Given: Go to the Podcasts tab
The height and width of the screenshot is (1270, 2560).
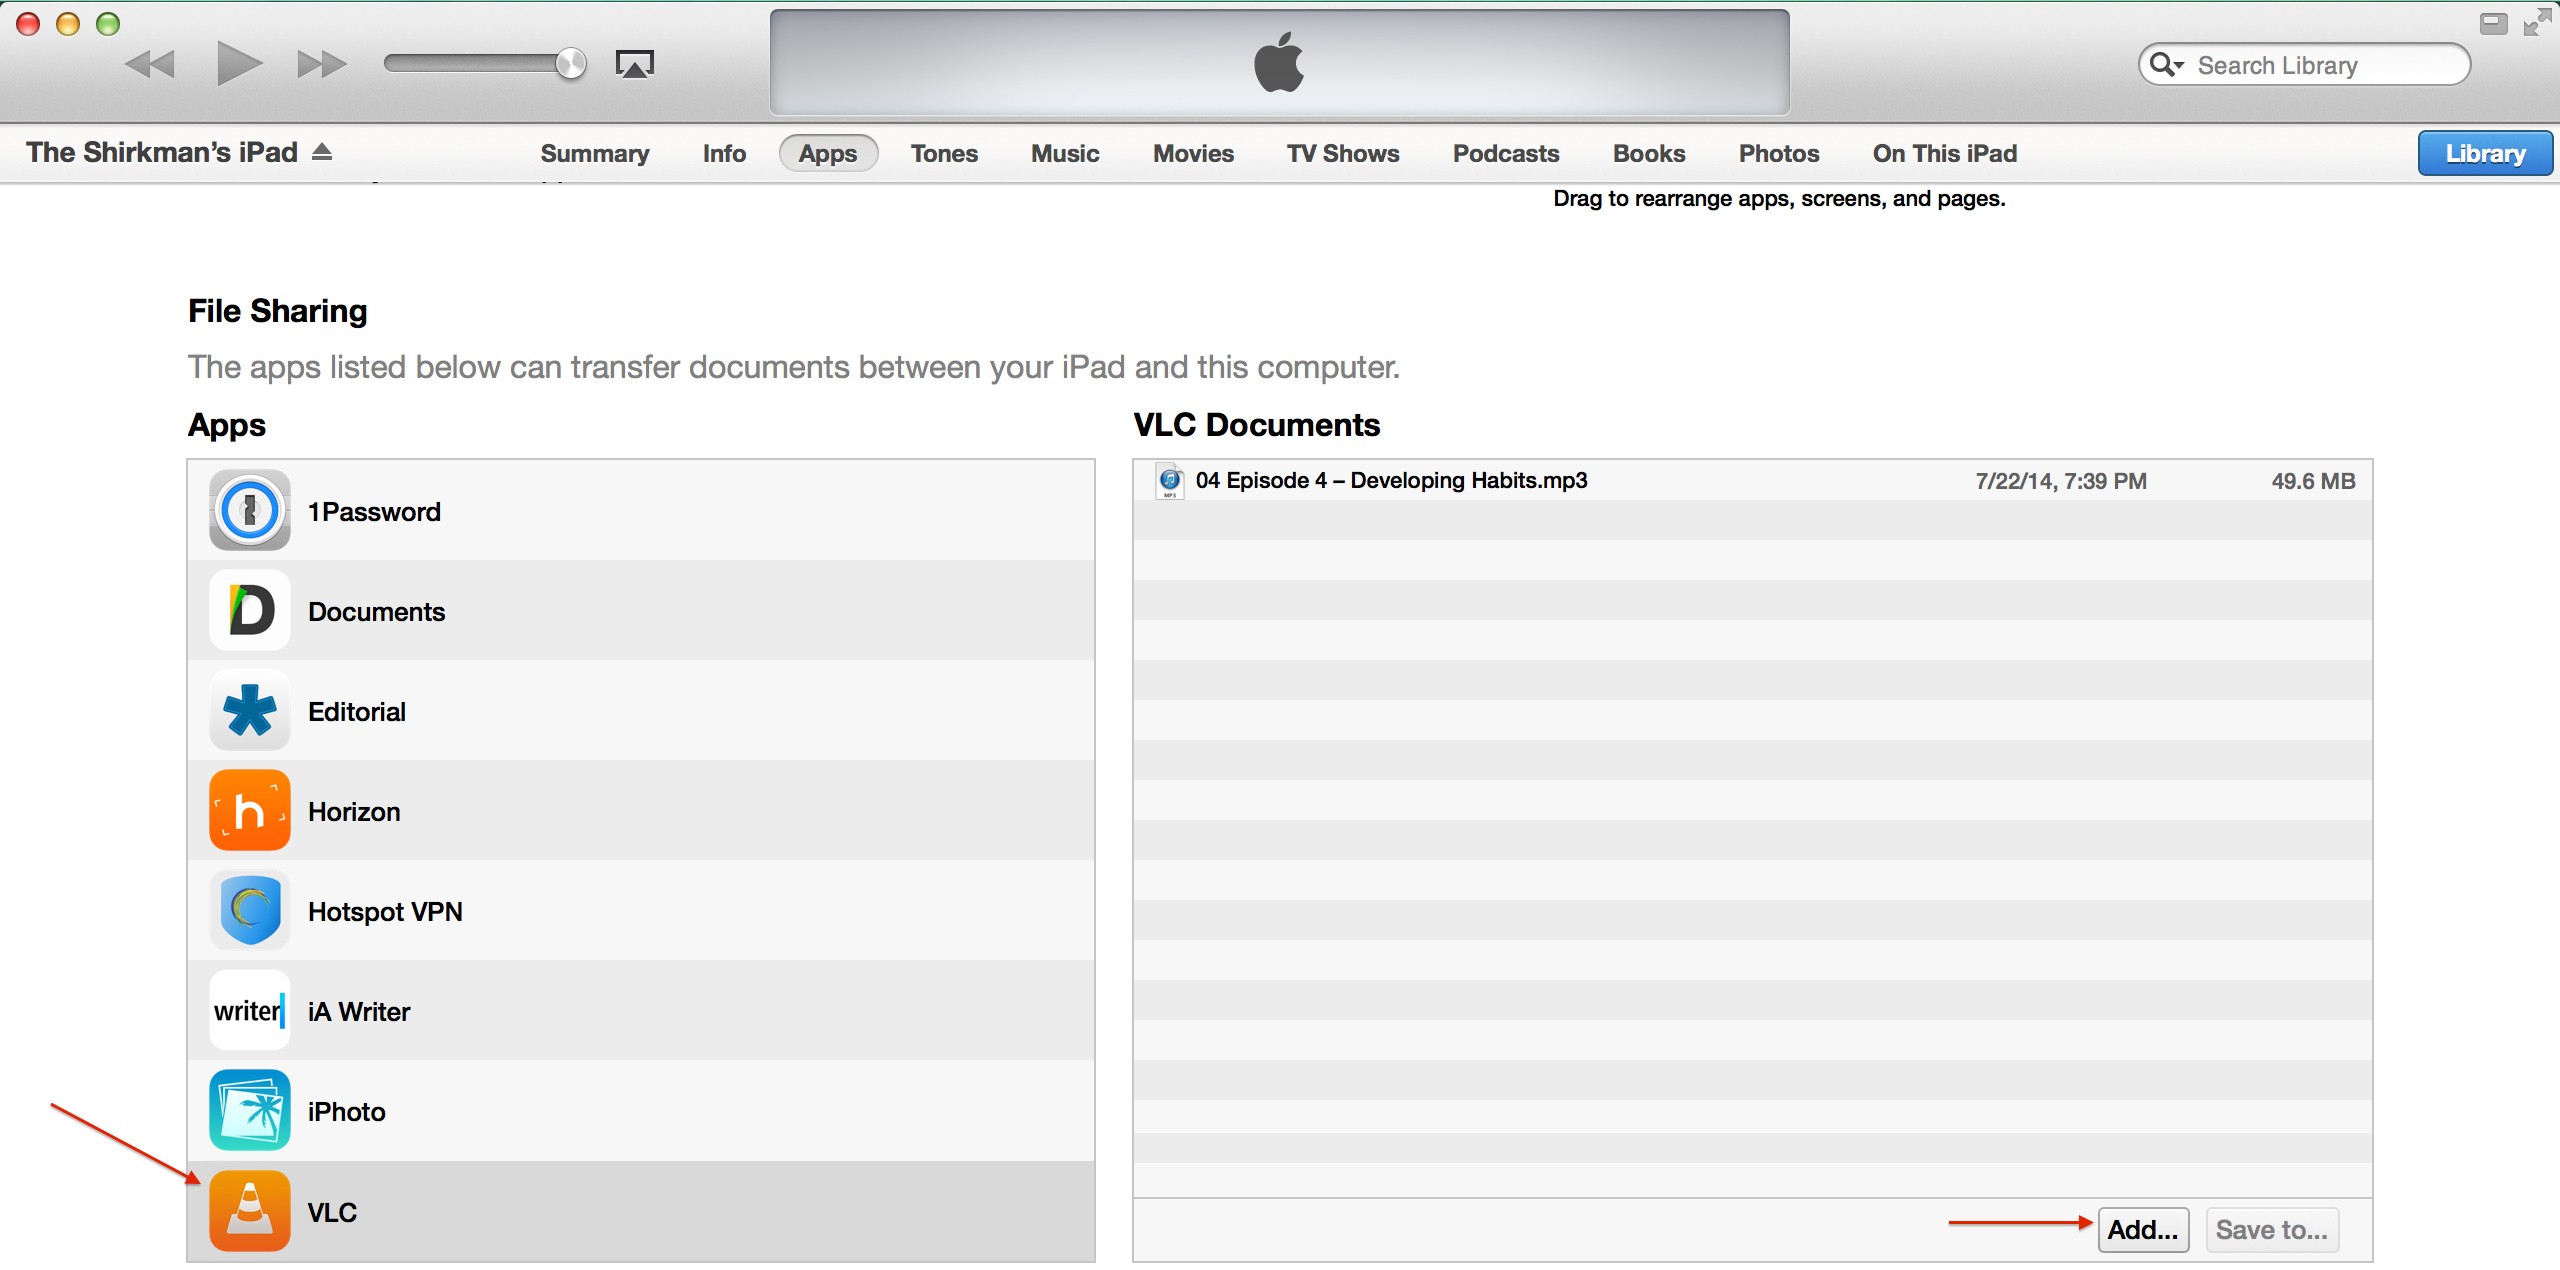Looking at the screenshot, I should pos(1506,153).
